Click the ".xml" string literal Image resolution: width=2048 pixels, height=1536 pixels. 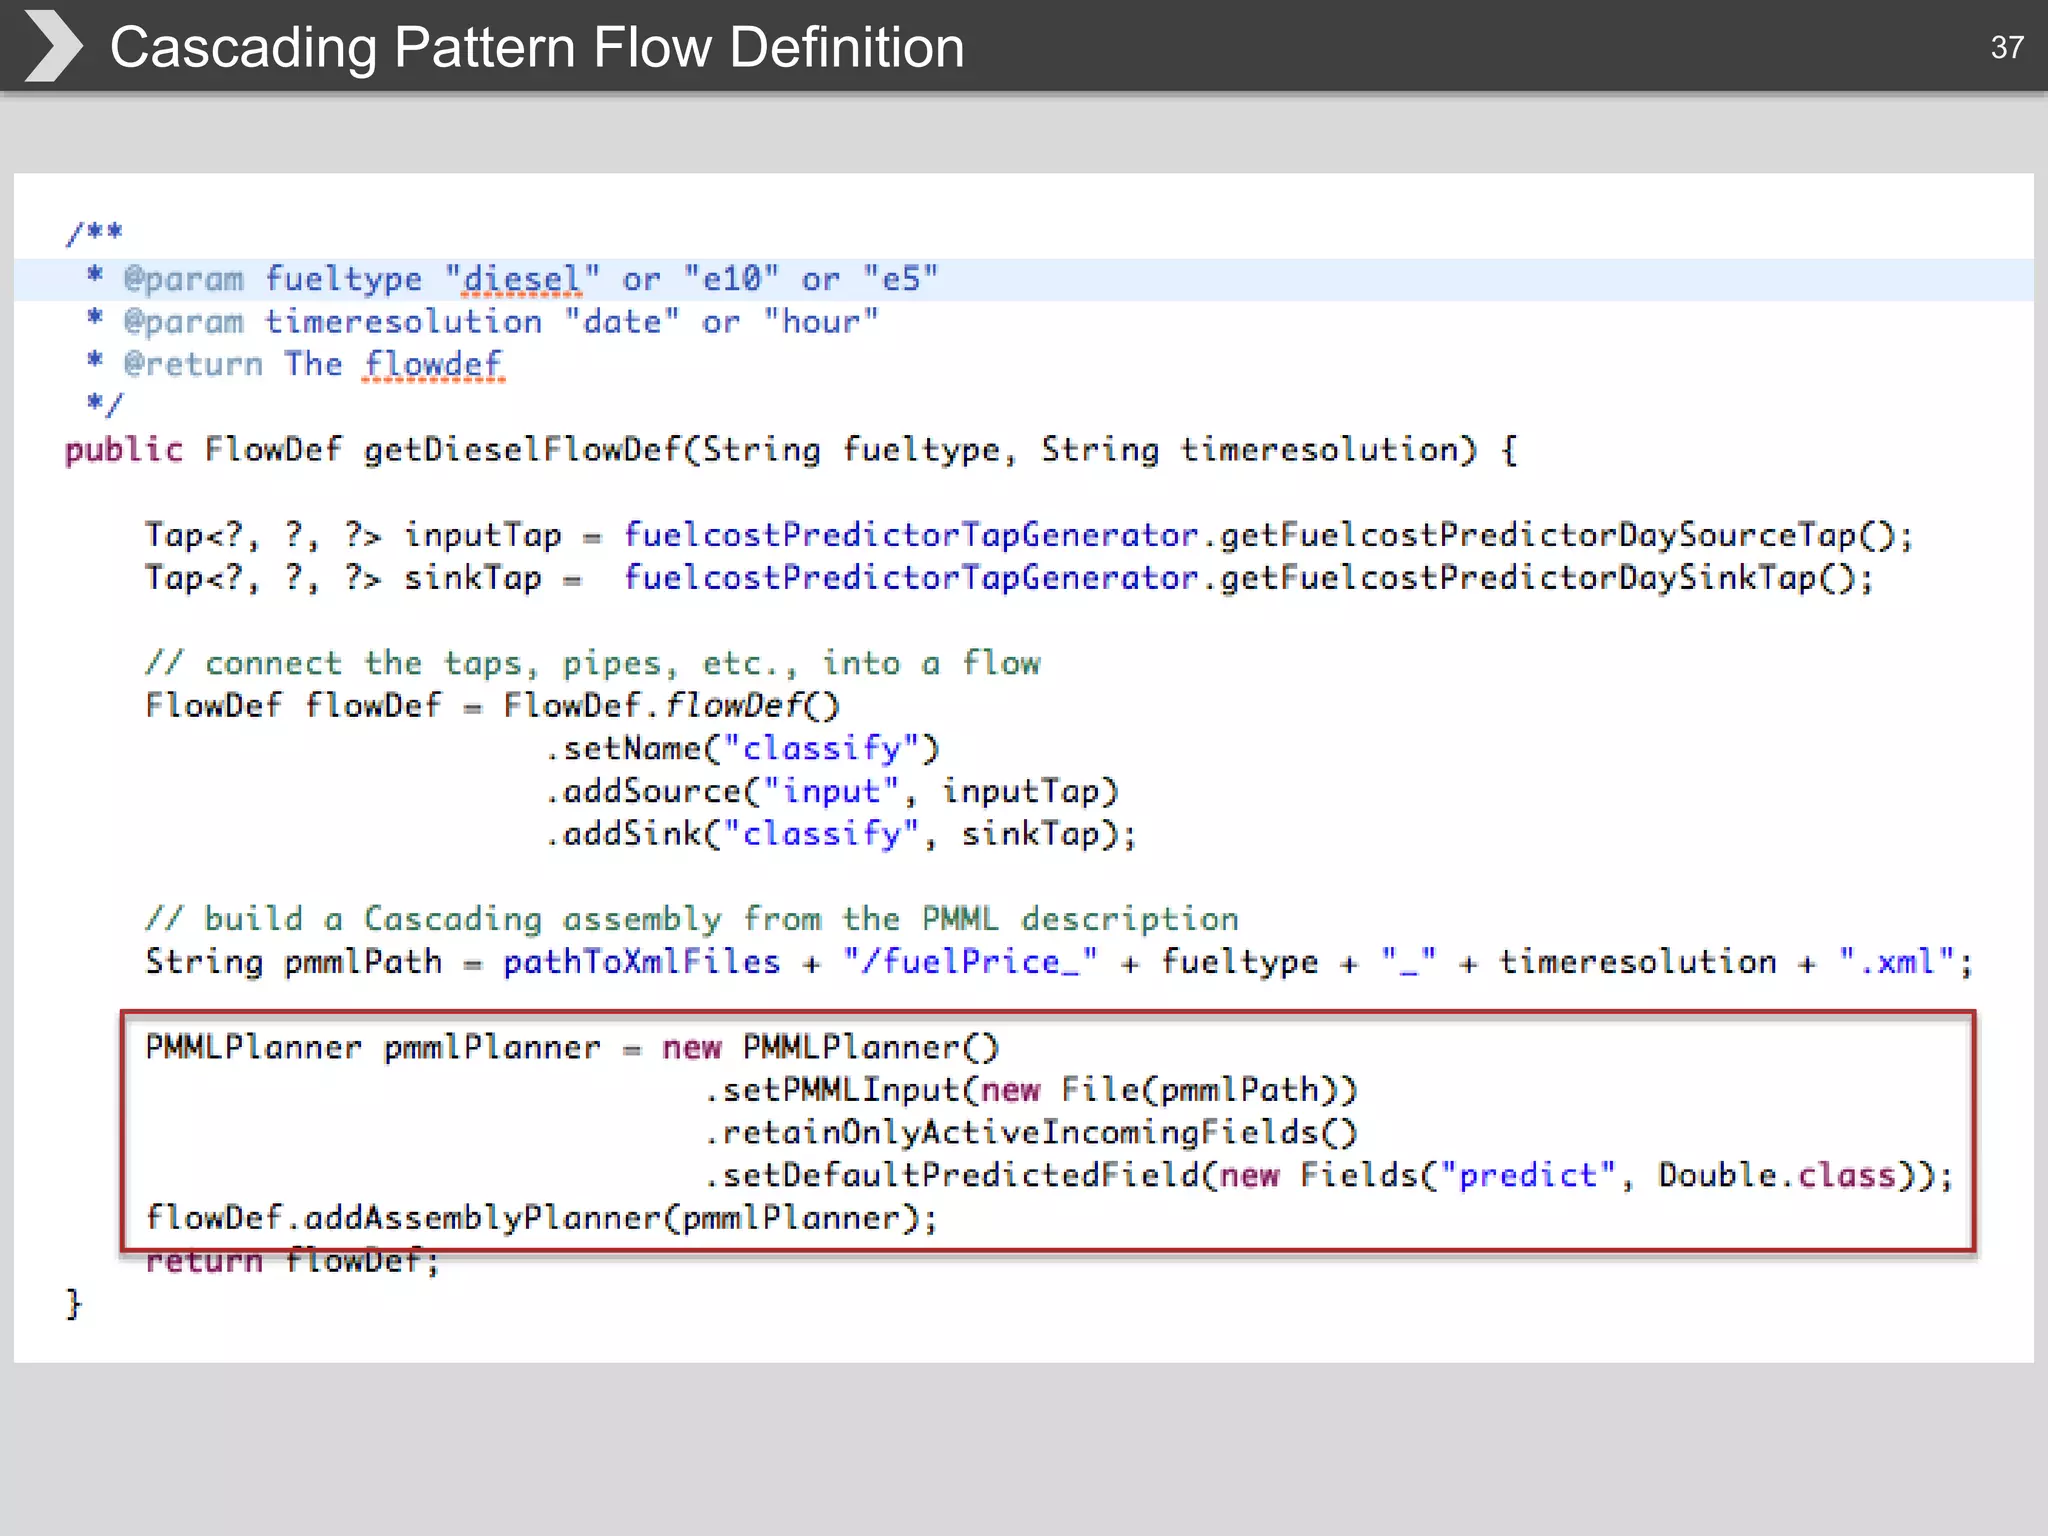pos(1896,962)
